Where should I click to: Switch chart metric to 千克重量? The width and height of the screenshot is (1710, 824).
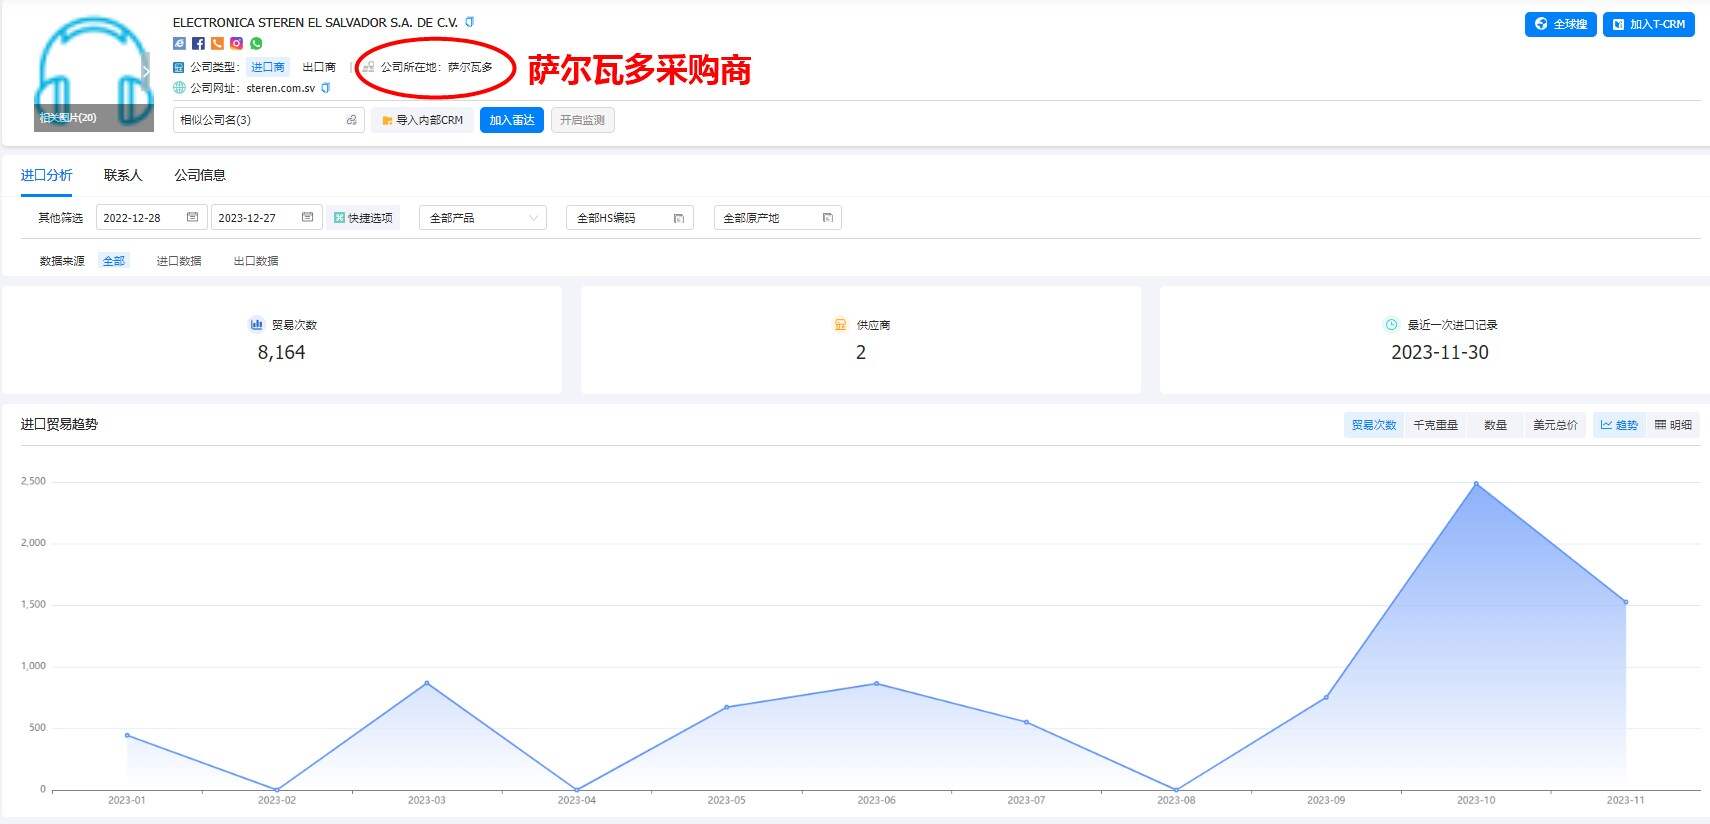click(1435, 425)
